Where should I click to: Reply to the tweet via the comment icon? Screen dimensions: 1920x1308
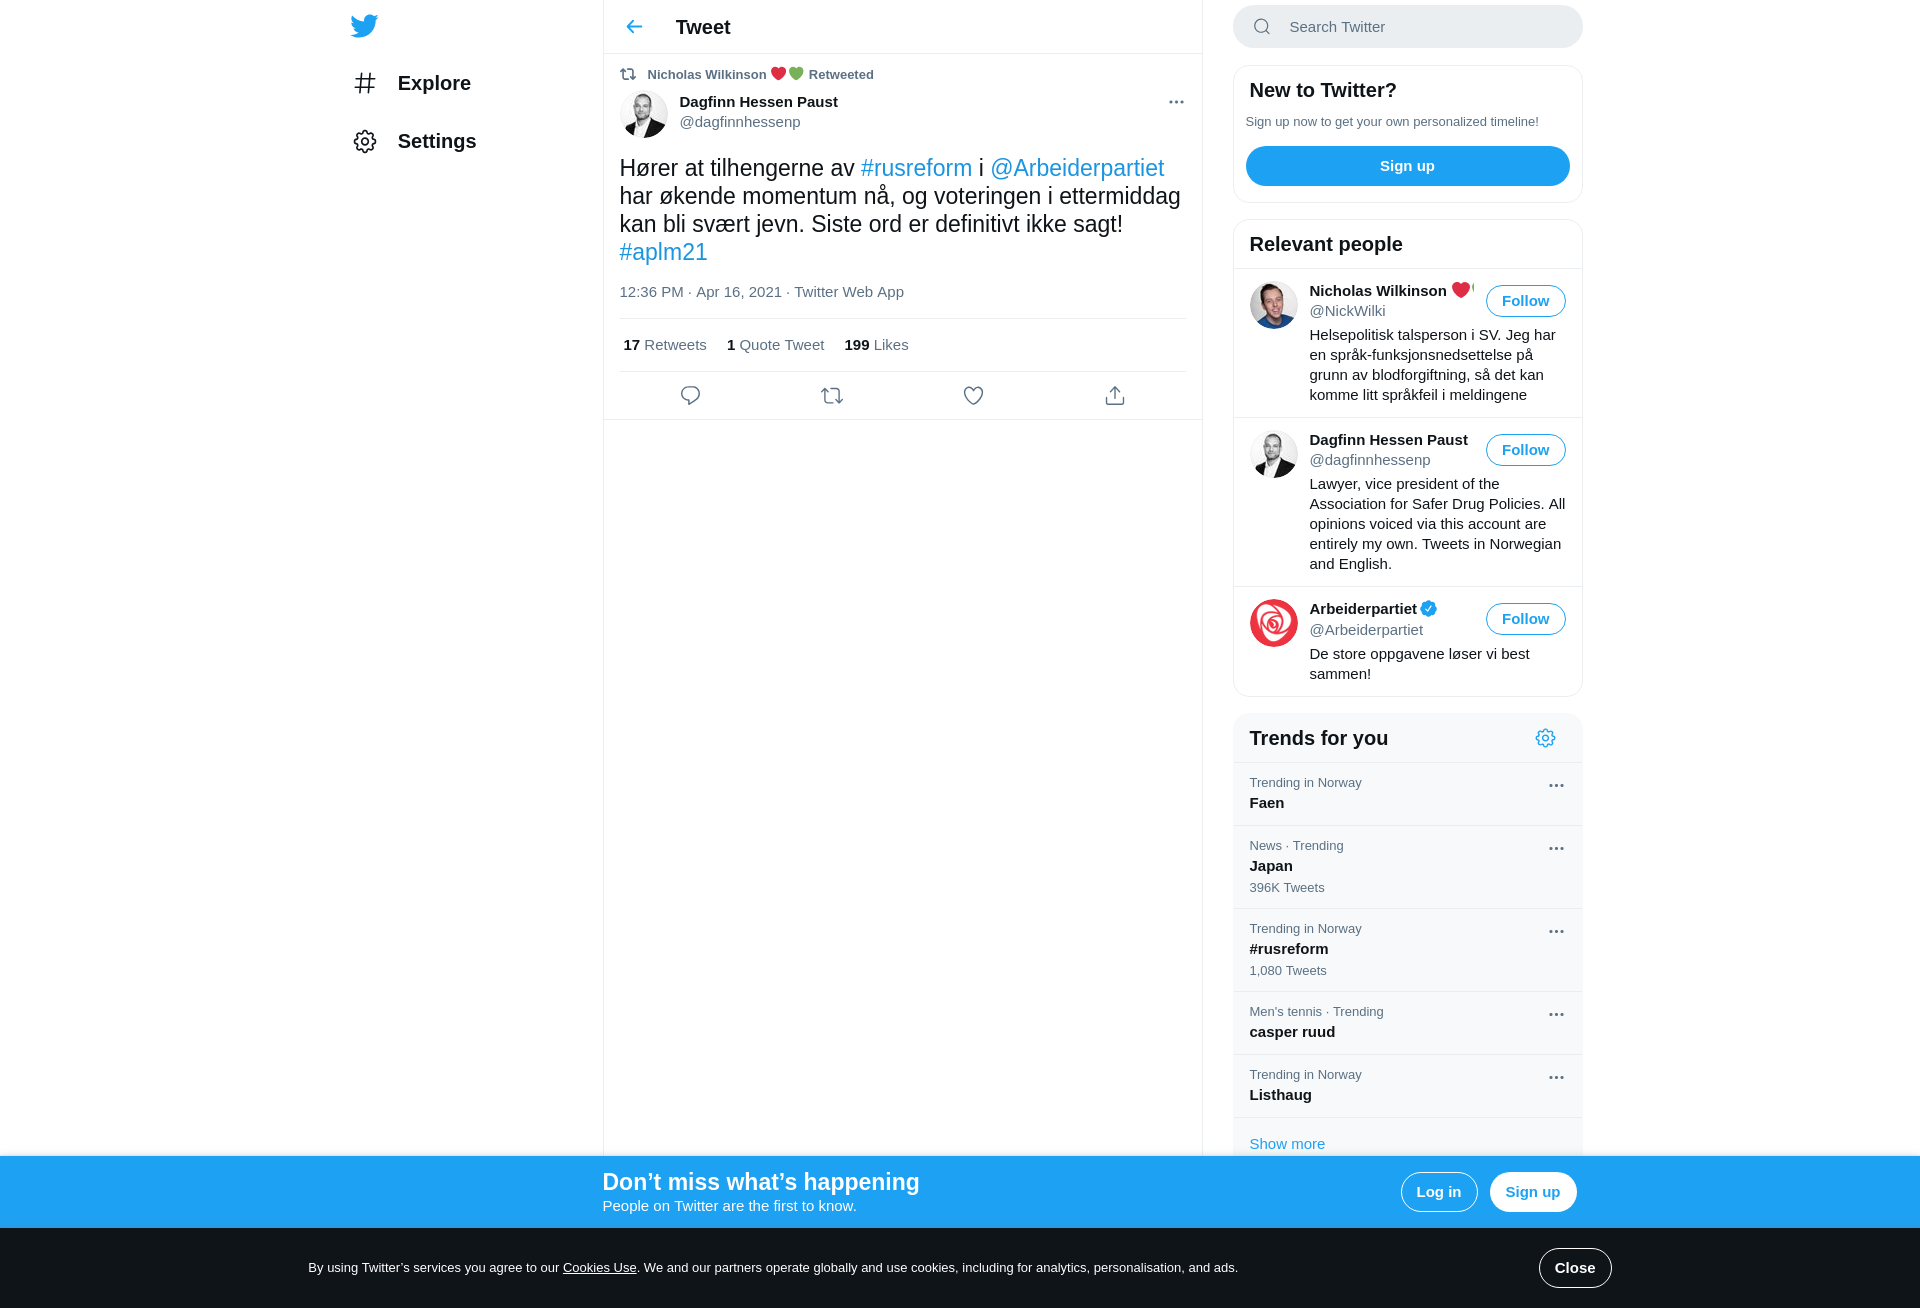click(690, 396)
